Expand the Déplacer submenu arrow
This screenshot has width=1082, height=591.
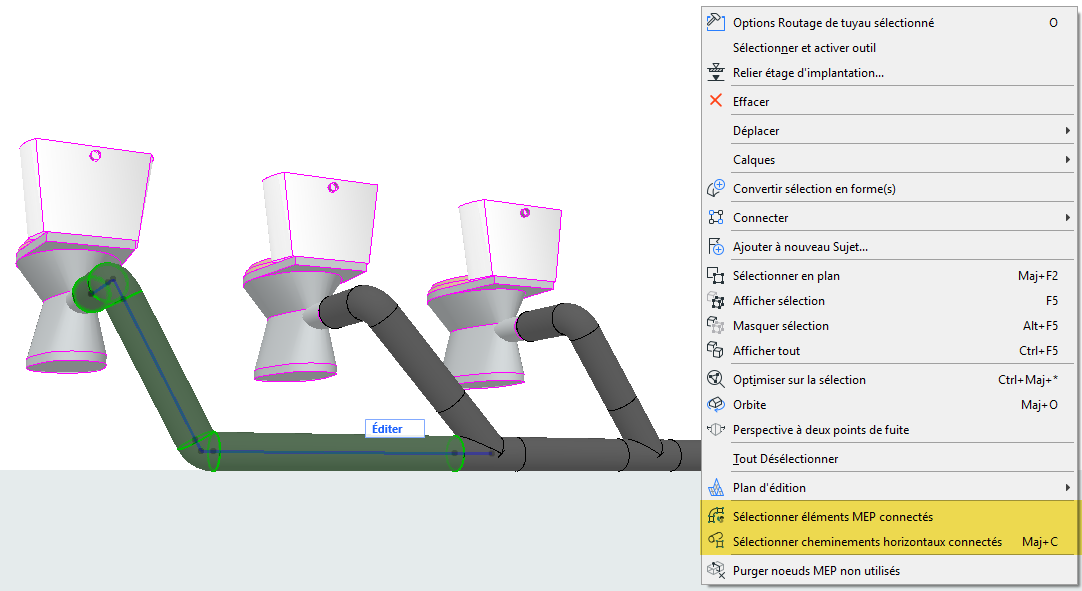[1068, 130]
